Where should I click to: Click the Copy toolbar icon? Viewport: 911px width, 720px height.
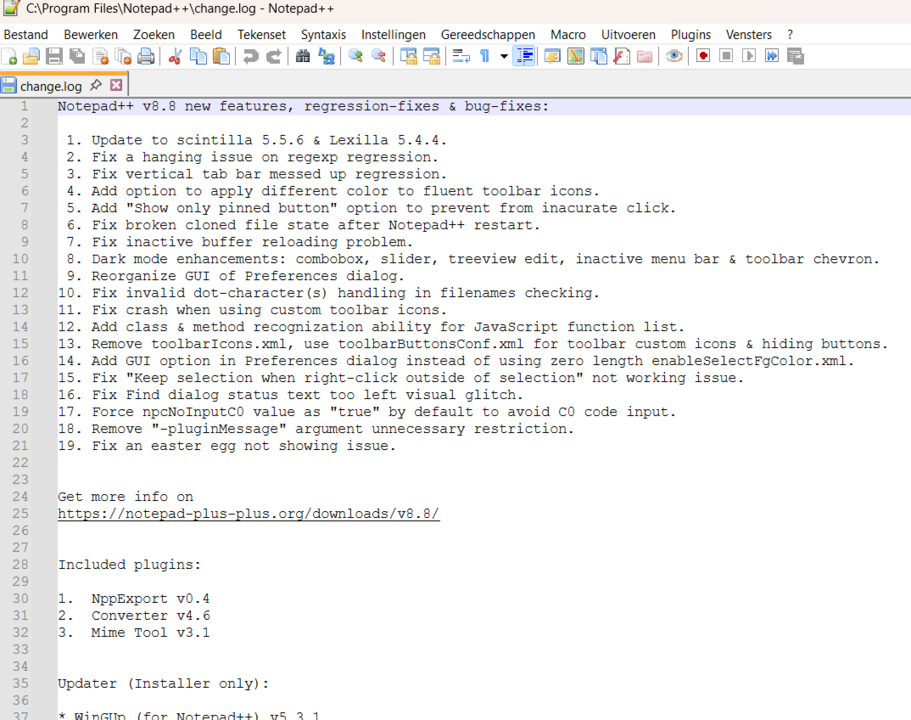click(199, 56)
